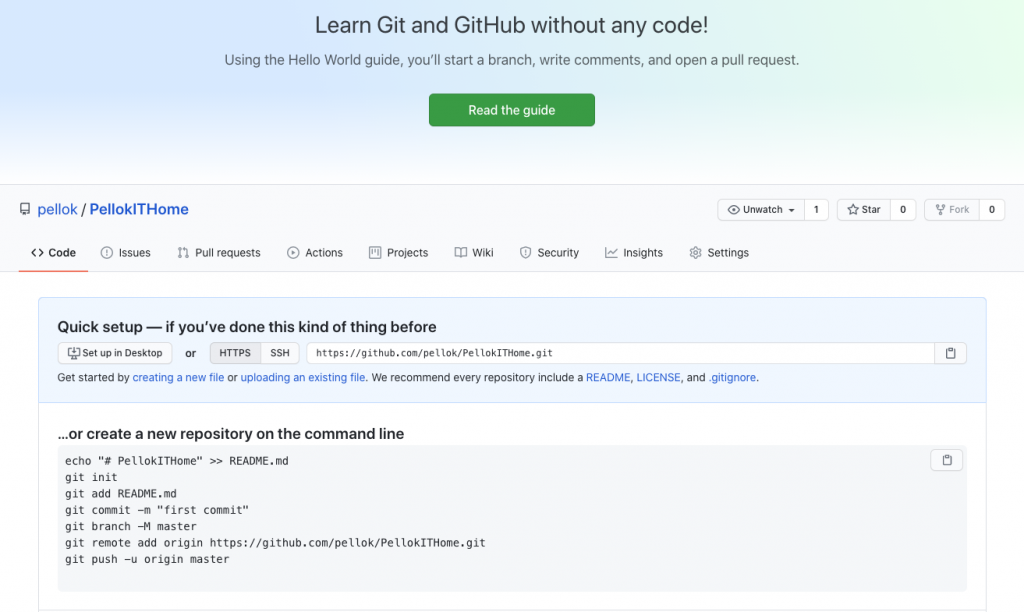View the Wiki tab

(x=474, y=253)
